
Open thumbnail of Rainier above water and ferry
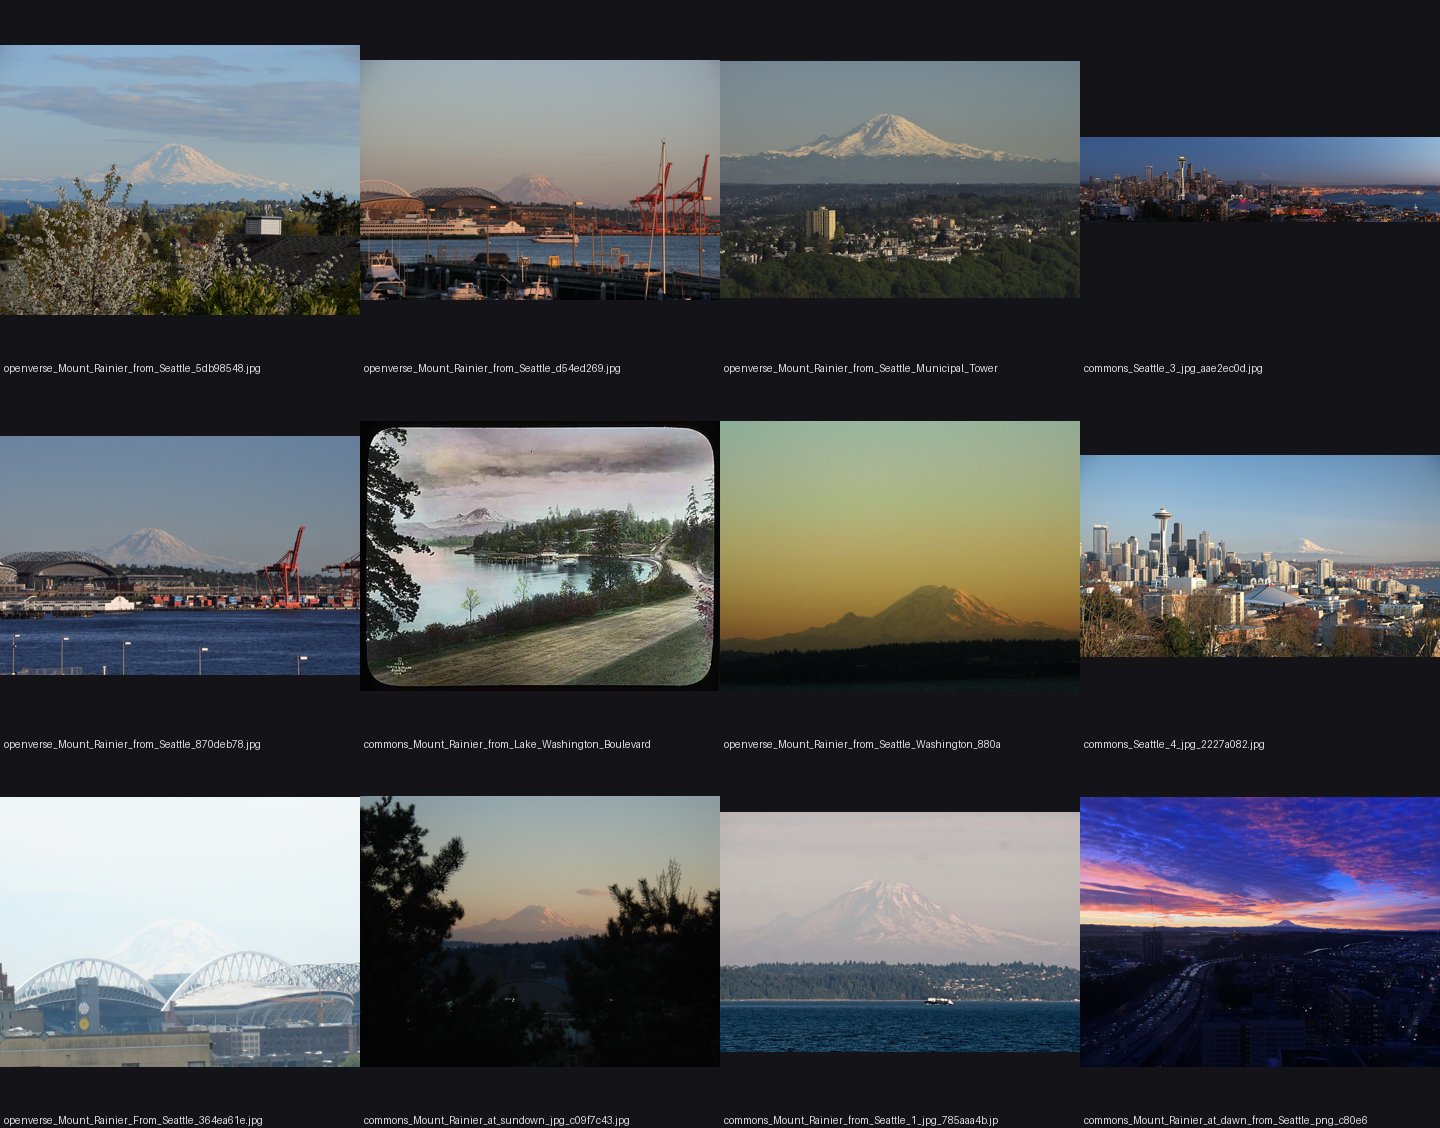pyautogui.click(x=900, y=932)
